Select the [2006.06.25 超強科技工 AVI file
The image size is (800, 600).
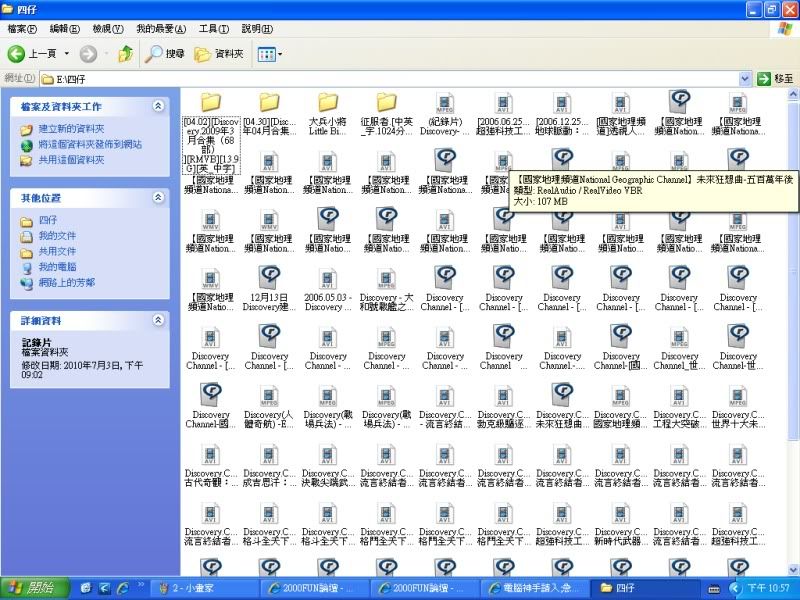tap(503, 113)
